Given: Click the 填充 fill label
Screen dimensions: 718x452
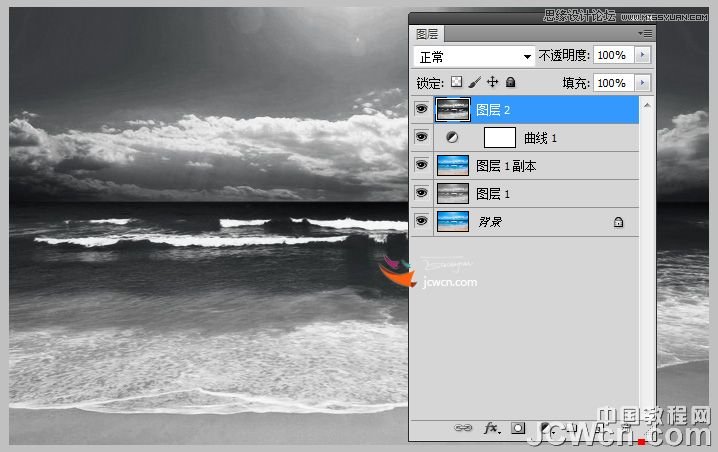Looking at the screenshot, I should click(x=576, y=83).
